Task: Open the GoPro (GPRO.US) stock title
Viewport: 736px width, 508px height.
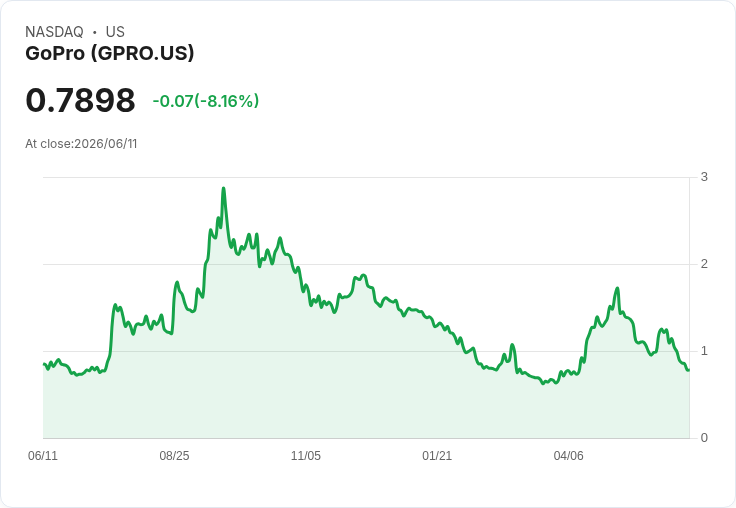Action: click(x=109, y=53)
